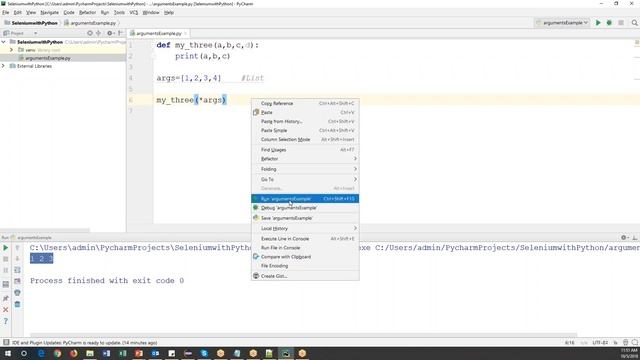Click Up the Stack Trace arrow

pyautogui.click(x=17, y=248)
